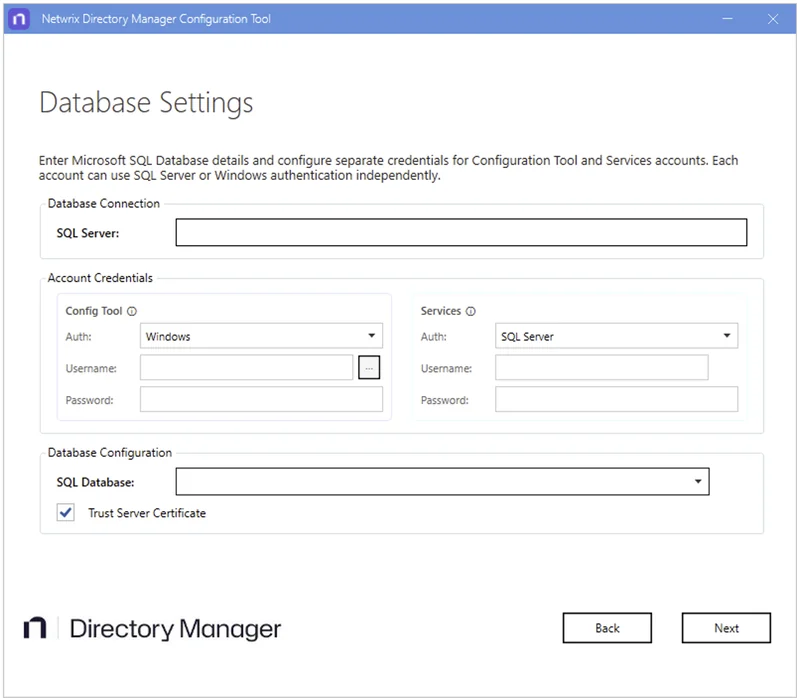Click the Trust Server Certificate label

(x=147, y=513)
